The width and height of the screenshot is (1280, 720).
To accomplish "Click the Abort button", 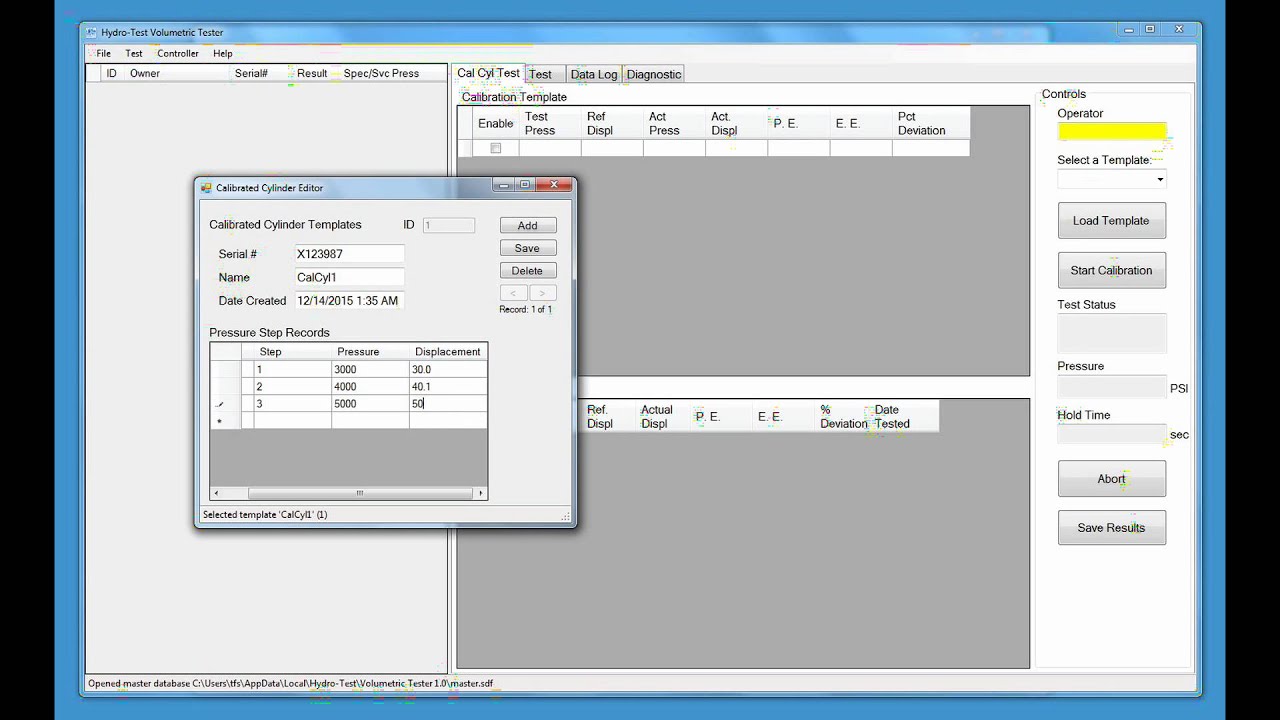I will pyautogui.click(x=1112, y=479).
